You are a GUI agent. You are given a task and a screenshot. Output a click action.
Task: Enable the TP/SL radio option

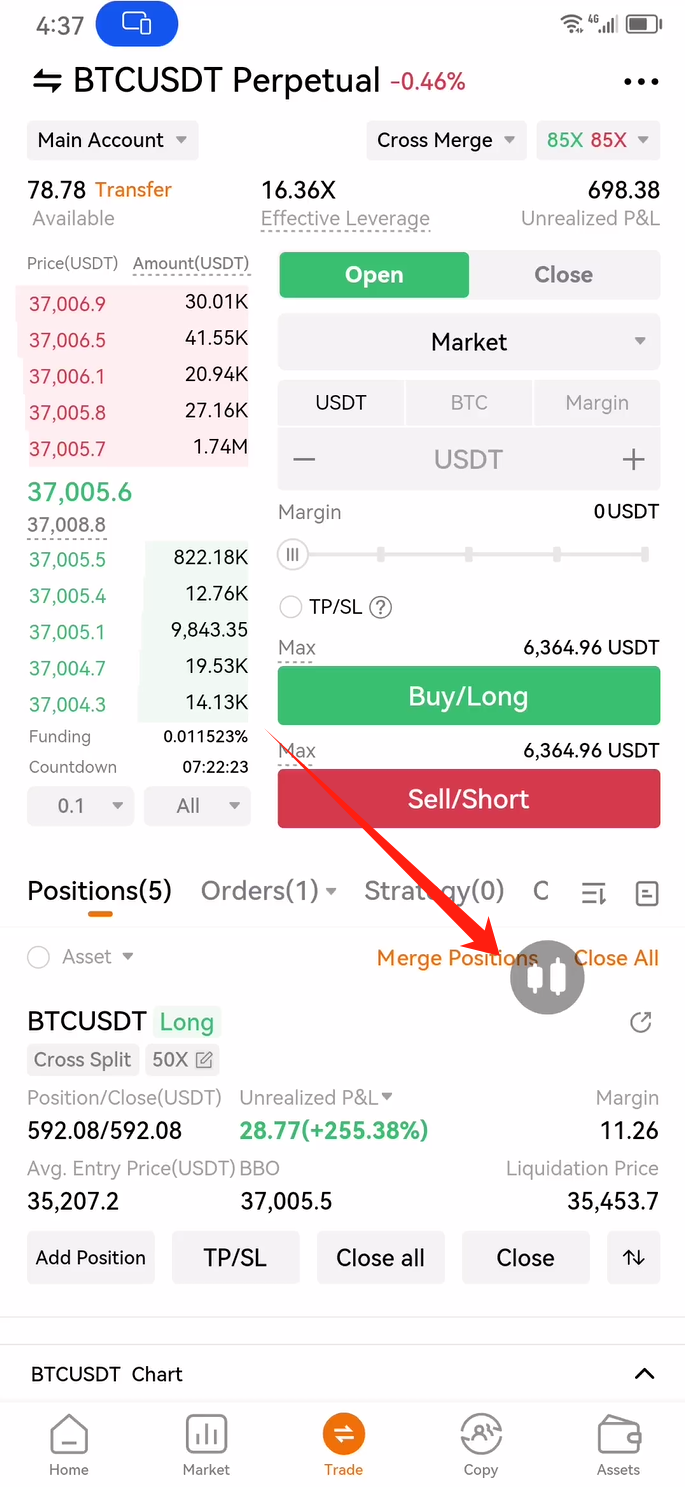(291, 607)
